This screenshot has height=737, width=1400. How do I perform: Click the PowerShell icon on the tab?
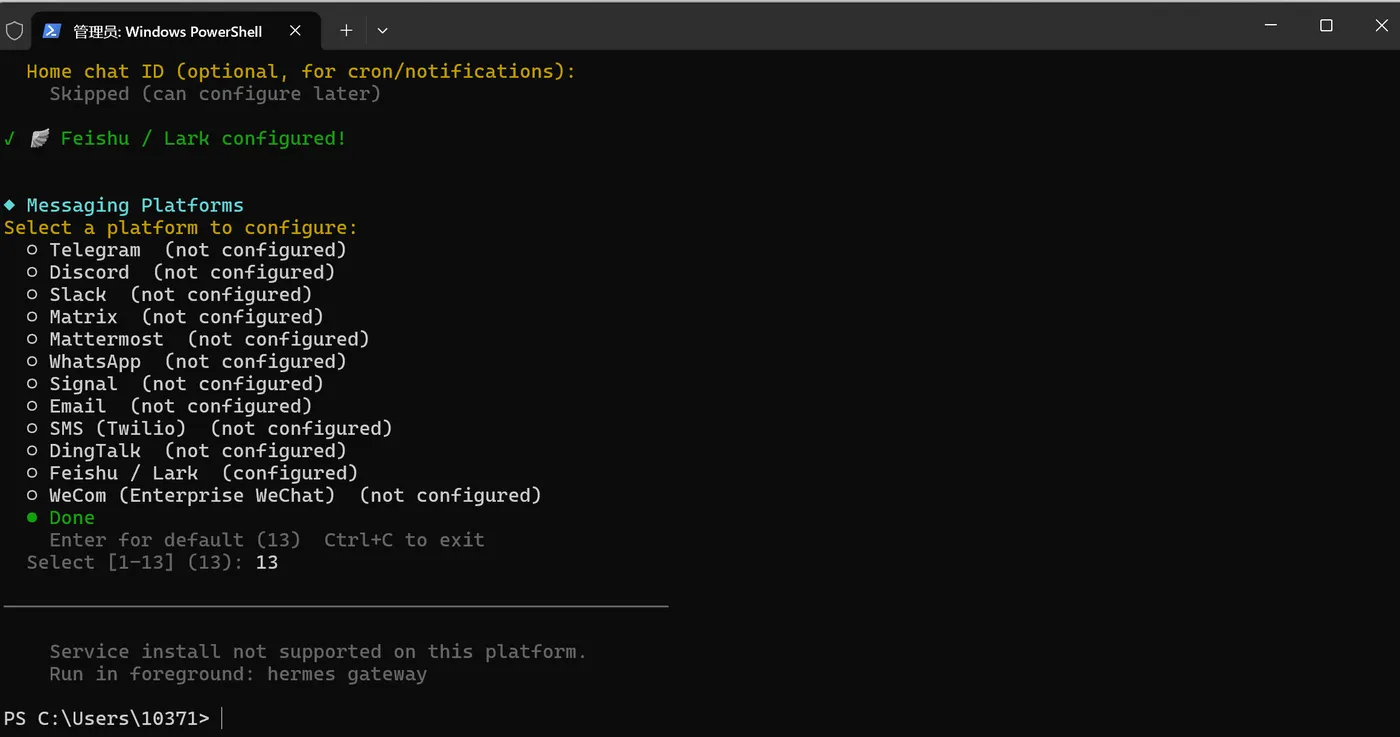point(51,31)
